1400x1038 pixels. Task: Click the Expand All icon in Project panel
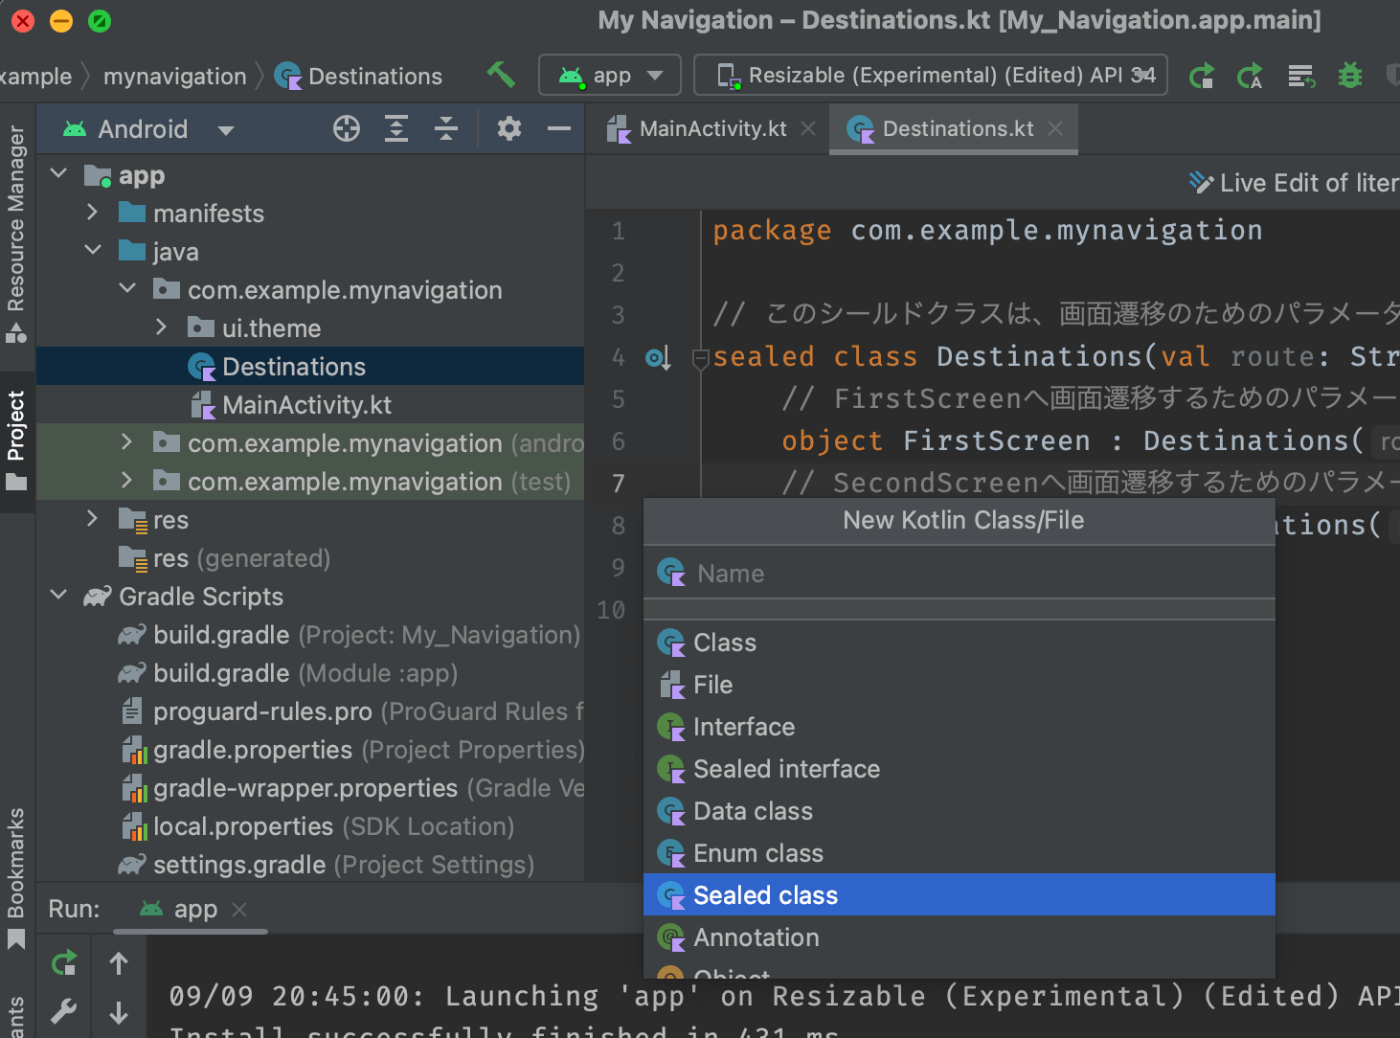(396, 129)
